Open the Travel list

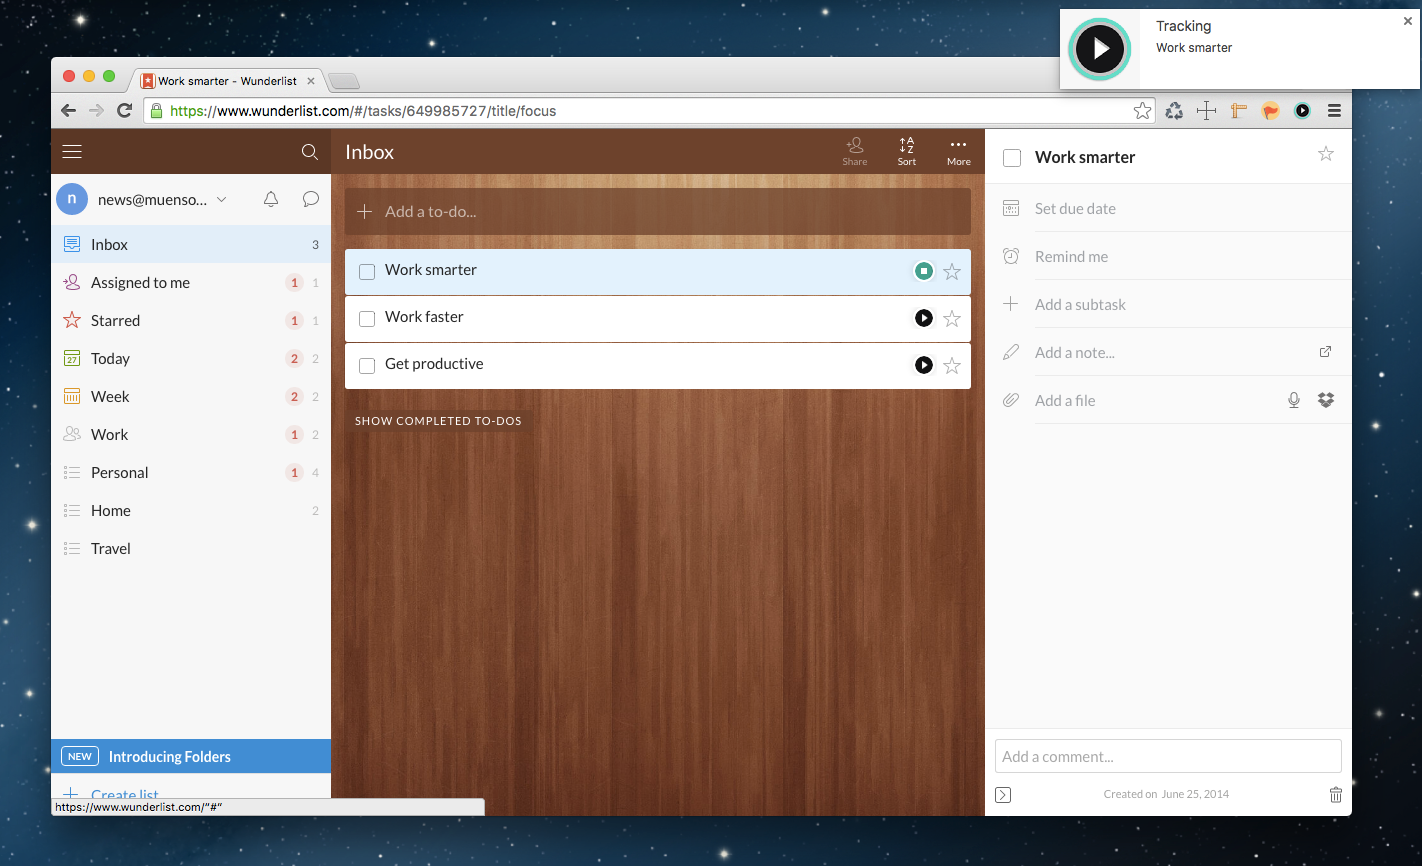(191, 548)
